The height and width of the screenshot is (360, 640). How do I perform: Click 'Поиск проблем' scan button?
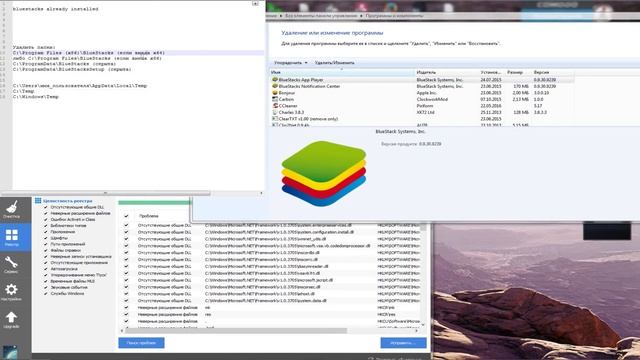141,343
